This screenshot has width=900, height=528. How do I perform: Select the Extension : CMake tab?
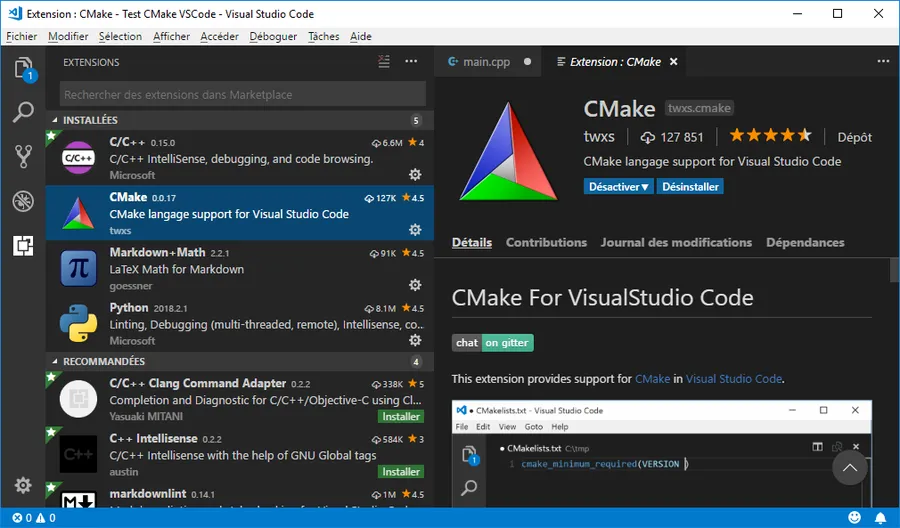(x=614, y=61)
